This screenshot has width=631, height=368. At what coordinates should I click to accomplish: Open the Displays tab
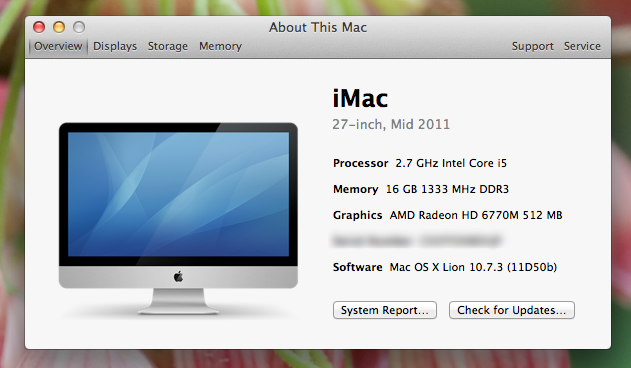pos(115,46)
